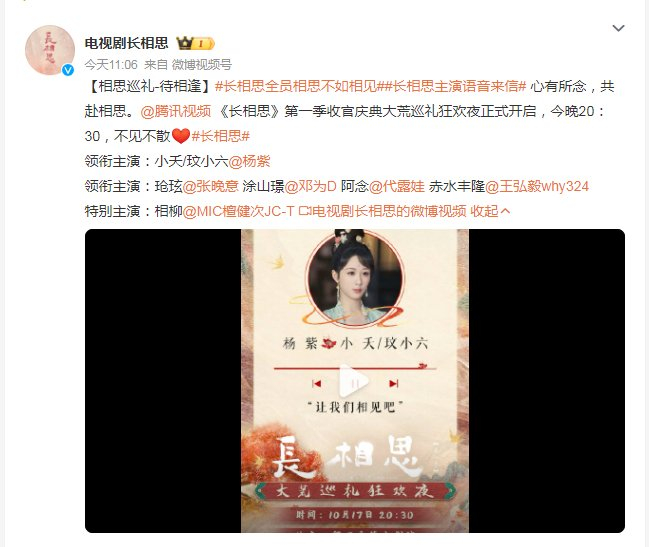Open the 电视剧长相思的微博视频 link
Viewport: 649px width, 547px height.
[389, 211]
